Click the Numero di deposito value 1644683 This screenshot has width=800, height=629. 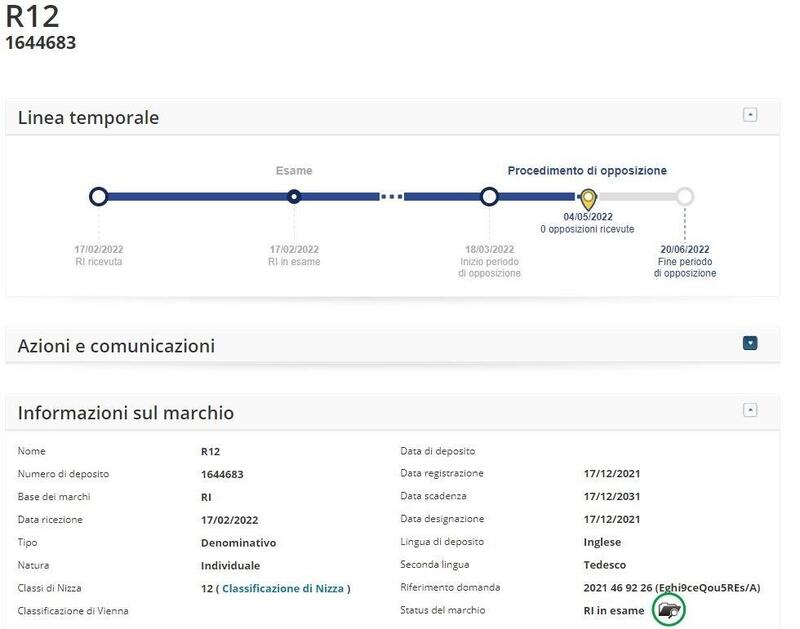coord(222,474)
